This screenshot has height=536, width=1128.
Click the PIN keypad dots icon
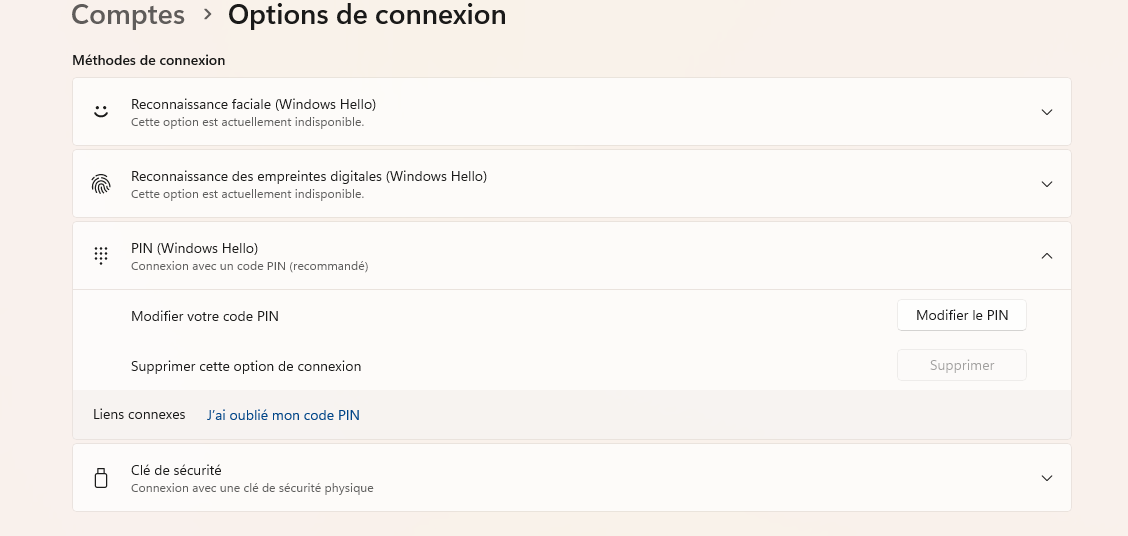[x=101, y=255]
